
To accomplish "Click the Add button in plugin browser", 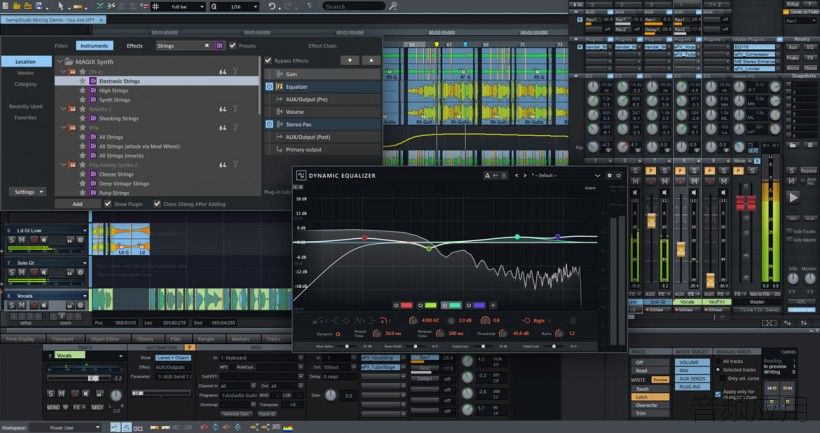I will coord(77,204).
